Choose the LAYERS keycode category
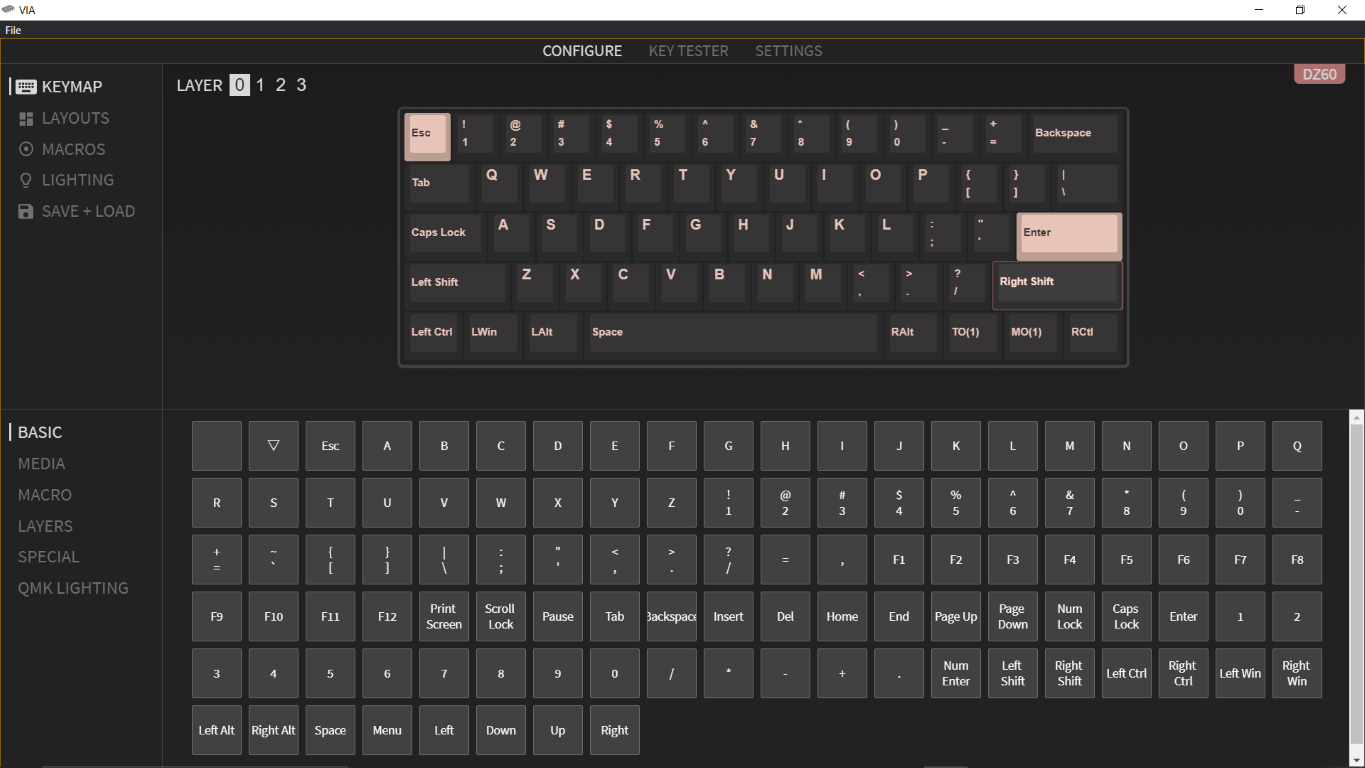1365x768 pixels. [x=45, y=526]
